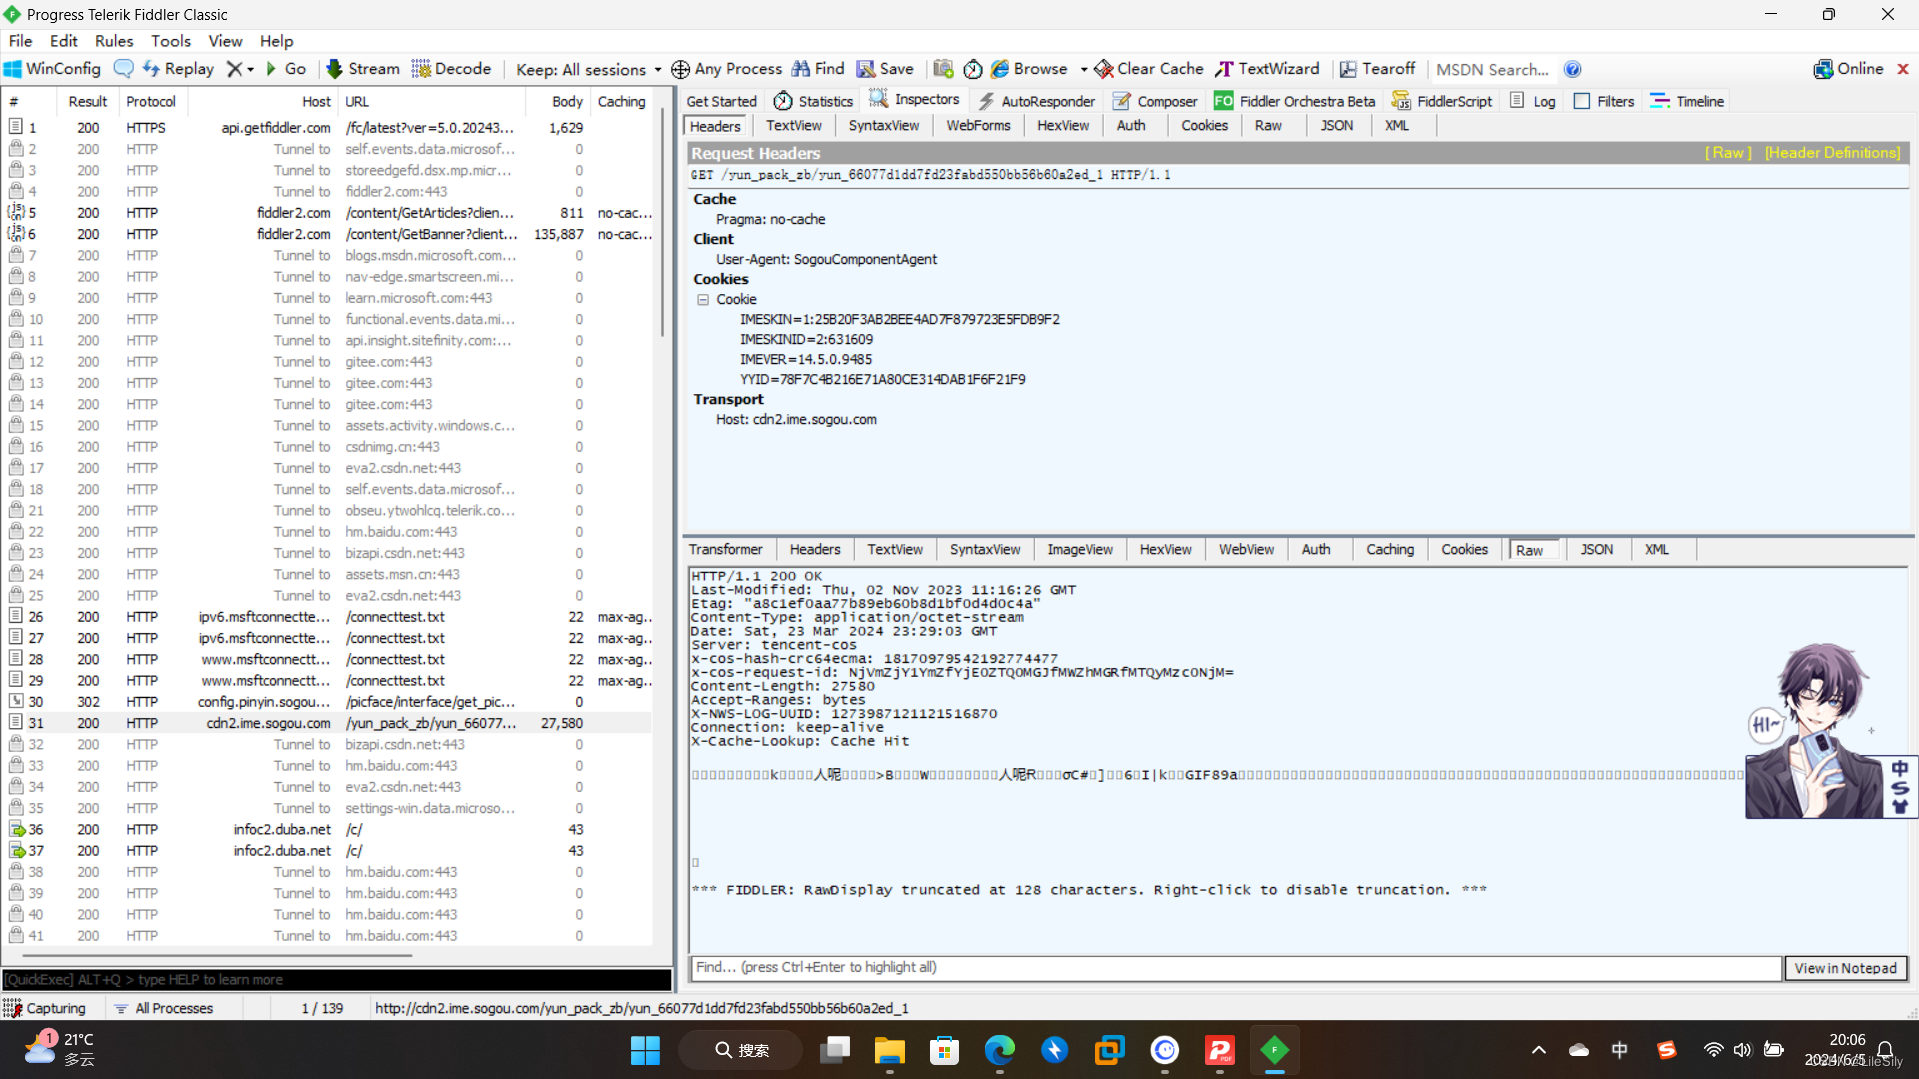
Task: Click the Any Process target icon
Action: (x=680, y=69)
